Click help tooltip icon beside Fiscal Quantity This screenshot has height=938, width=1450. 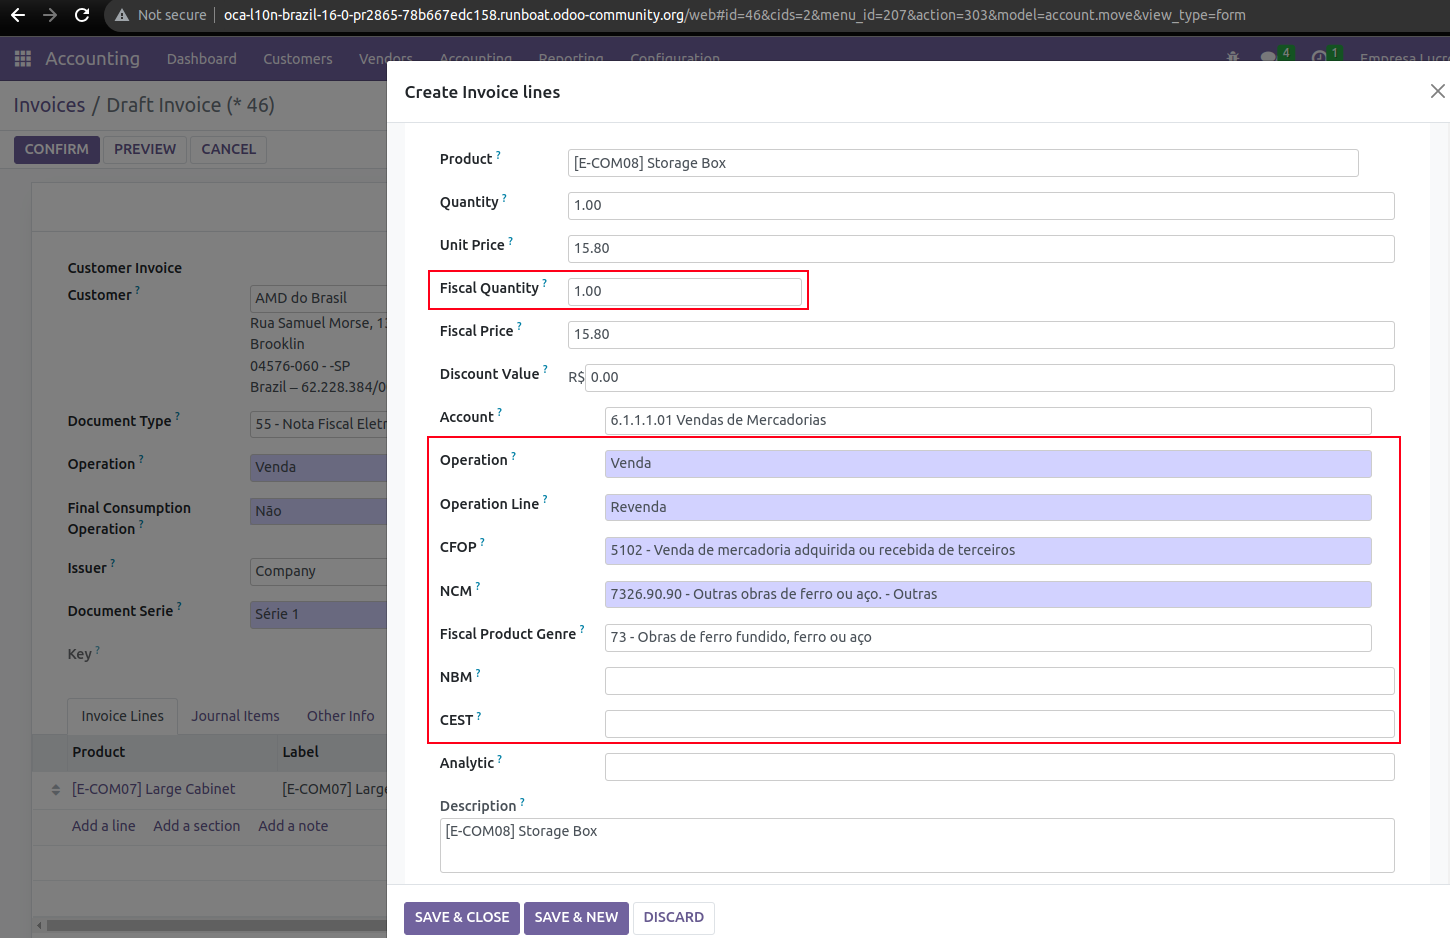545,284
